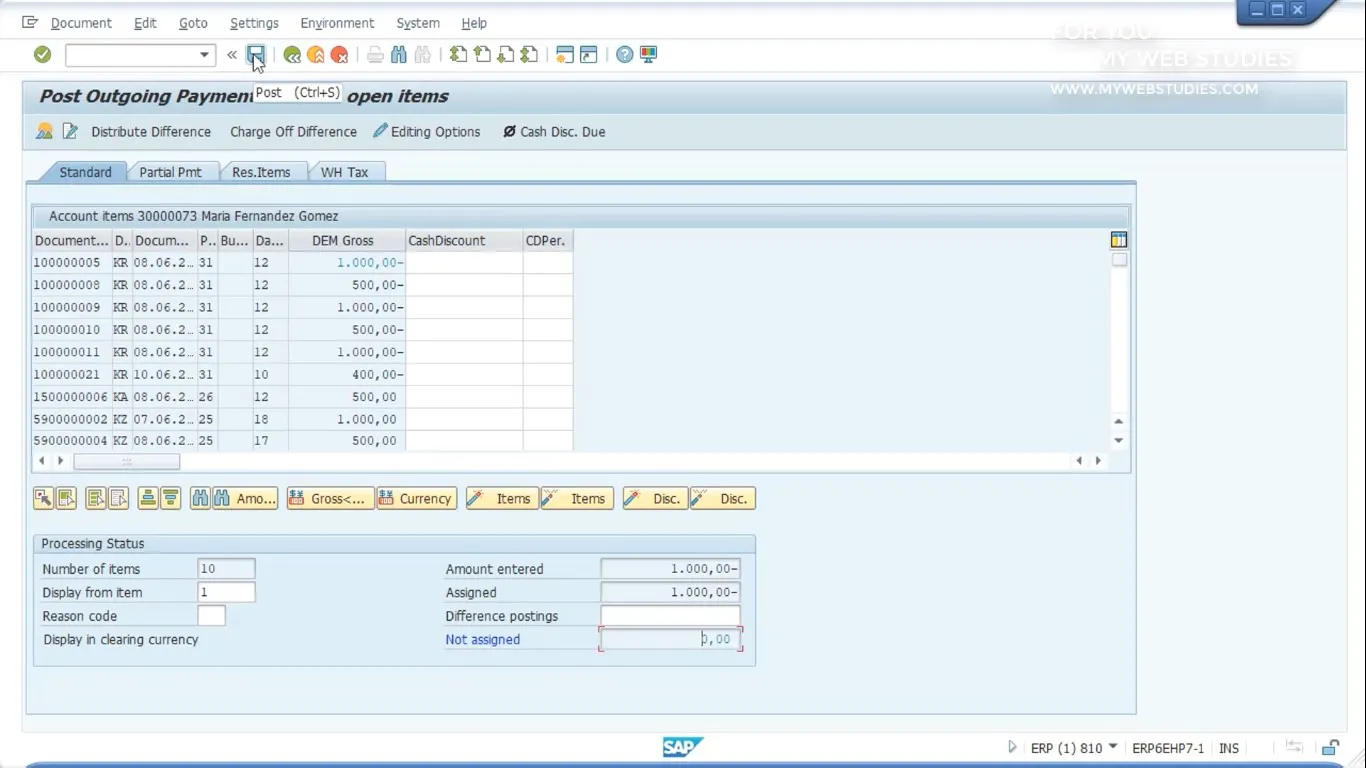
Task: Click the Next page icon
Action: [506, 55]
